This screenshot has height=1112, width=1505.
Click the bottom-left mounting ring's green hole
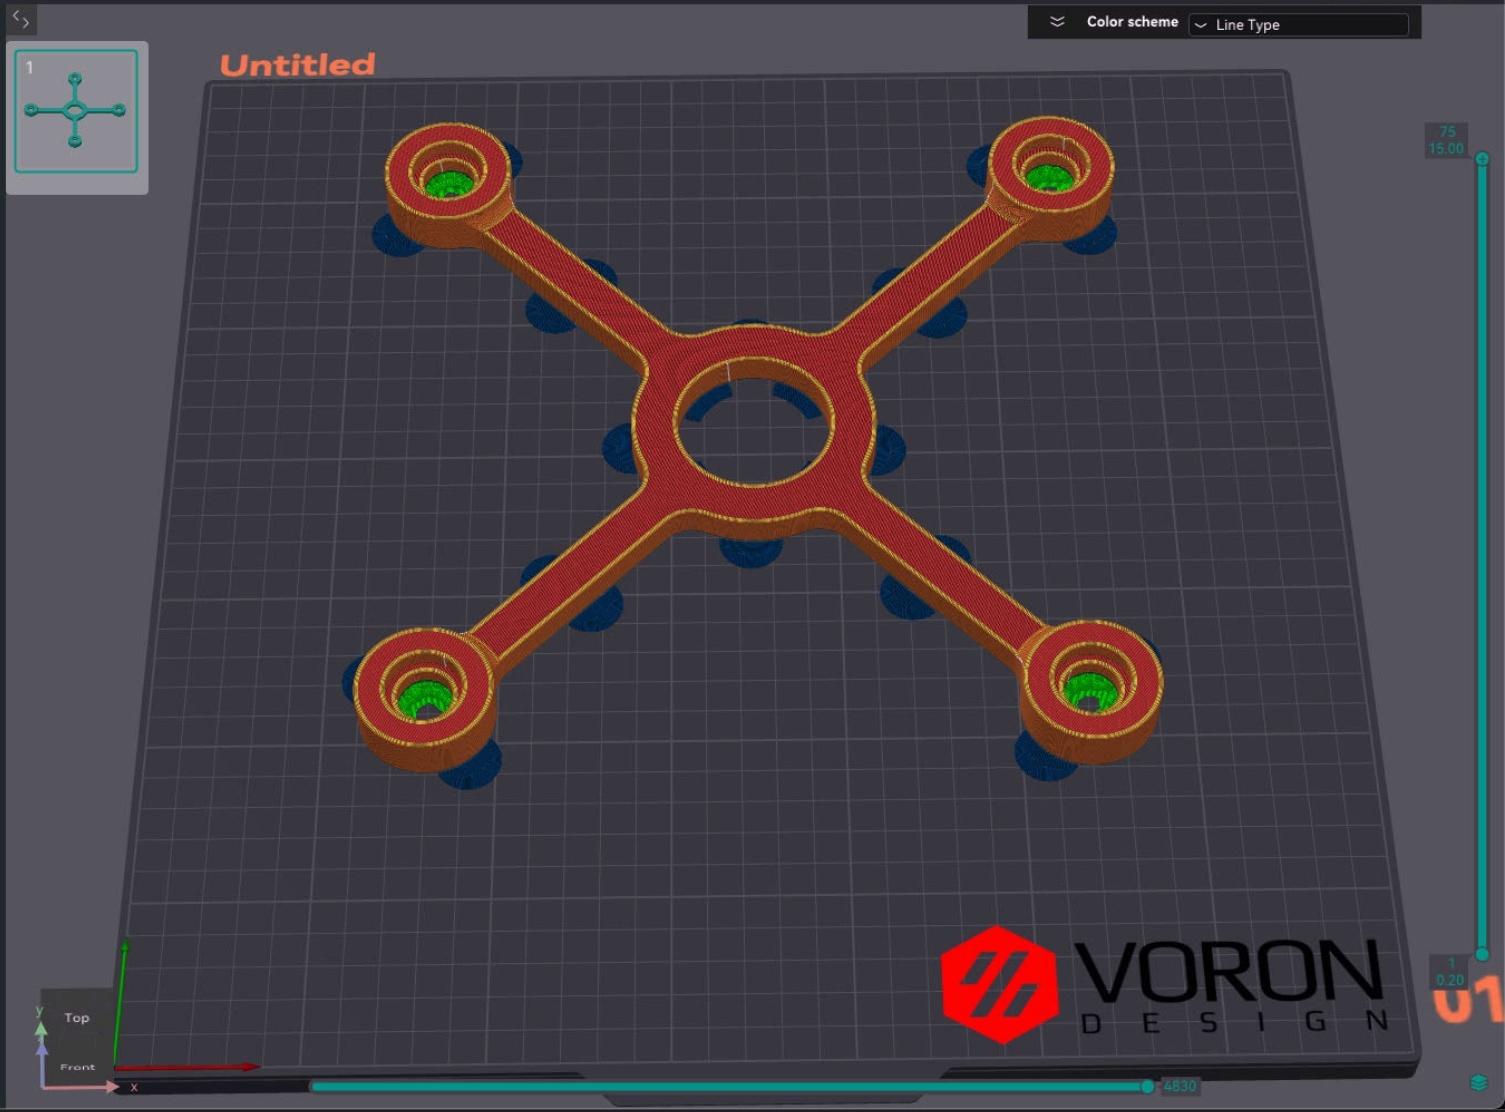[x=423, y=696]
